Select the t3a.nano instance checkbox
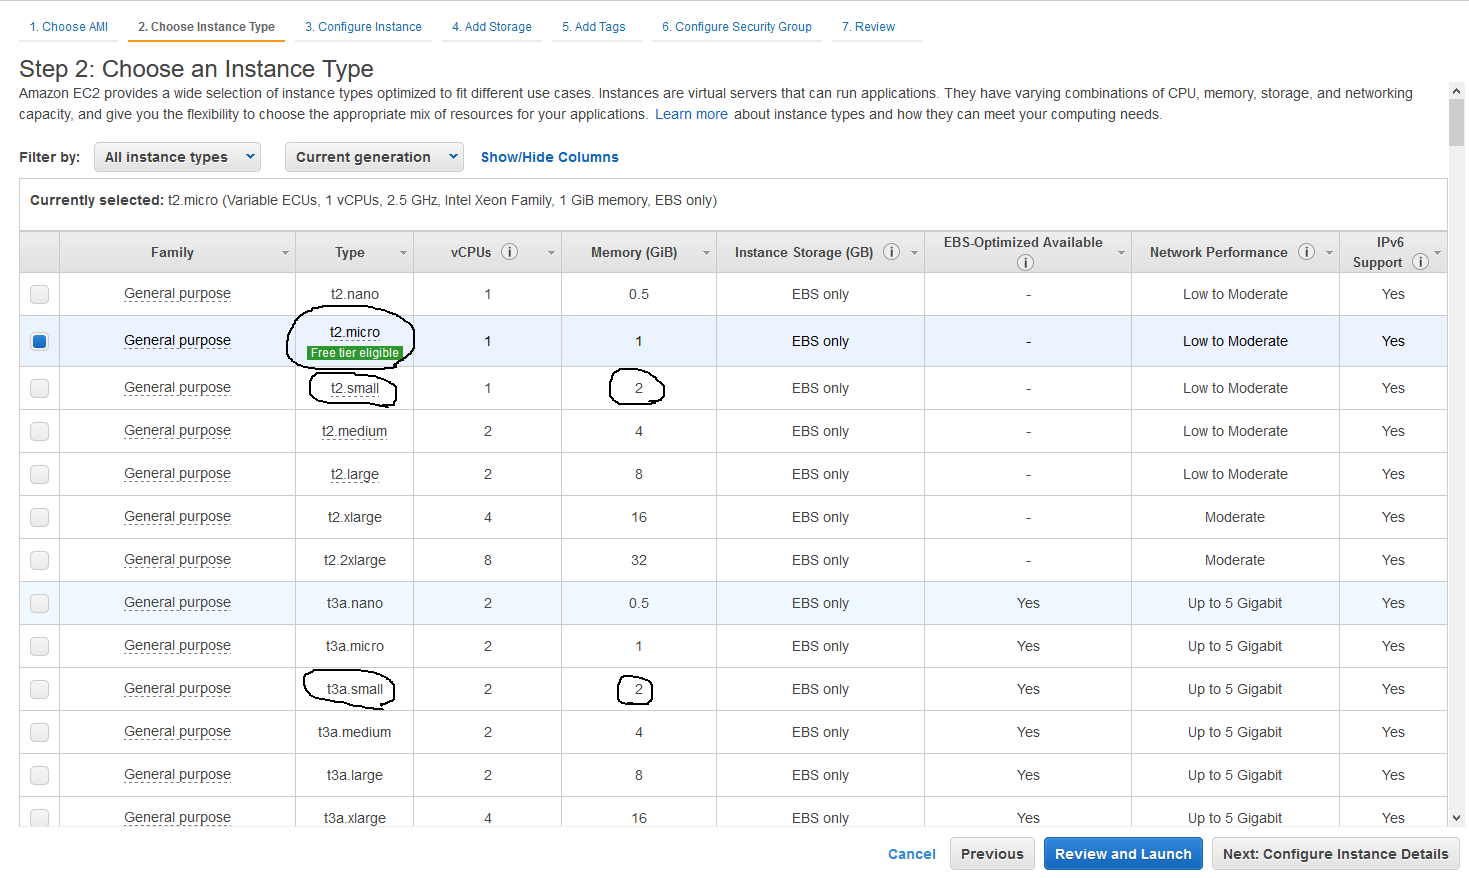Image resolution: width=1469 pixels, height=878 pixels. [39, 603]
